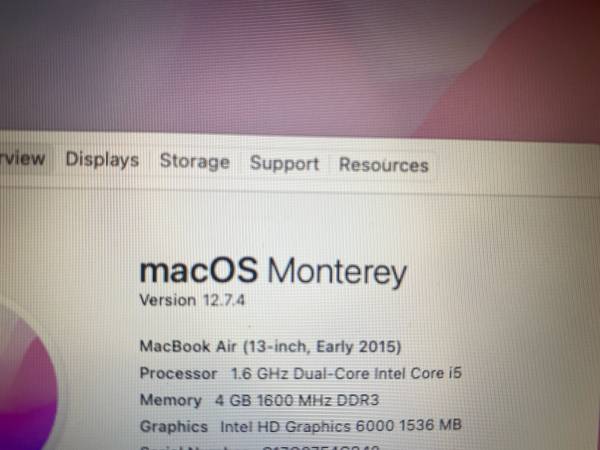Click the Monterey heading word
Viewport: 600px width, 450px height.
pyautogui.click(x=337, y=272)
